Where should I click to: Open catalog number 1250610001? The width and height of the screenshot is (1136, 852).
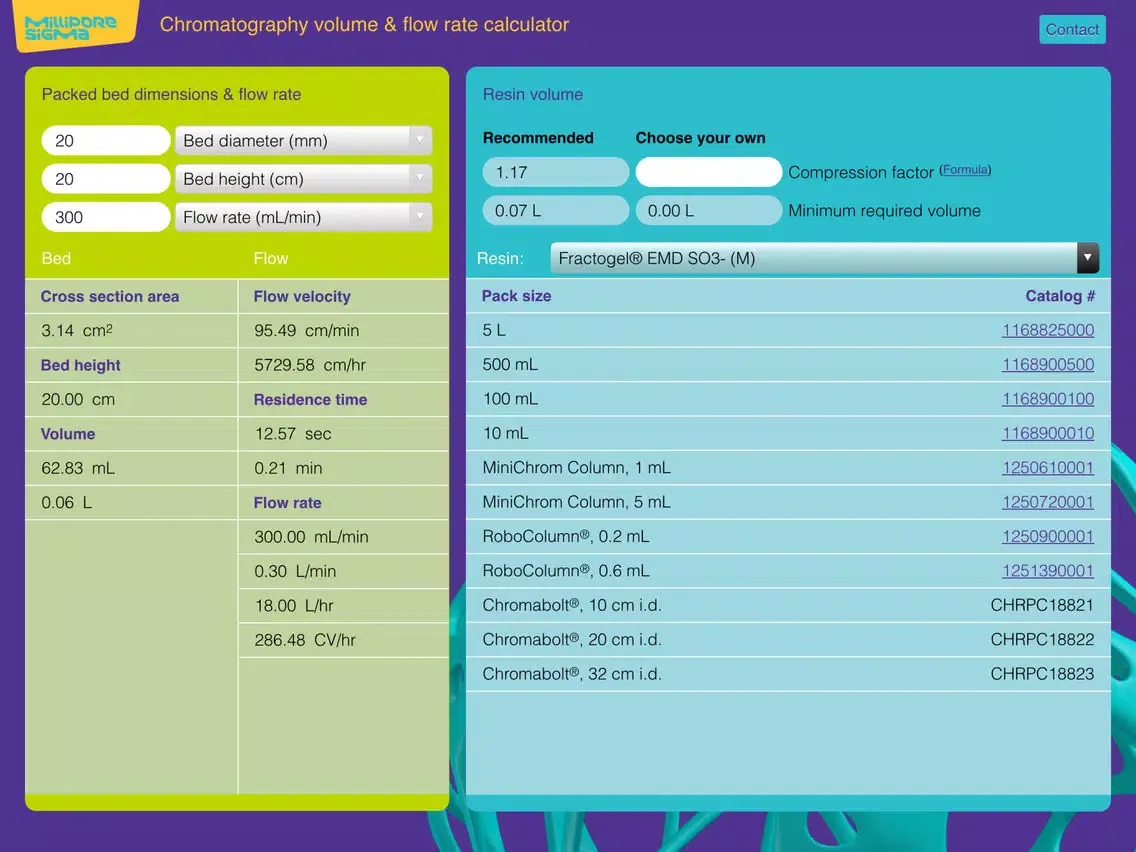[x=1048, y=467]
